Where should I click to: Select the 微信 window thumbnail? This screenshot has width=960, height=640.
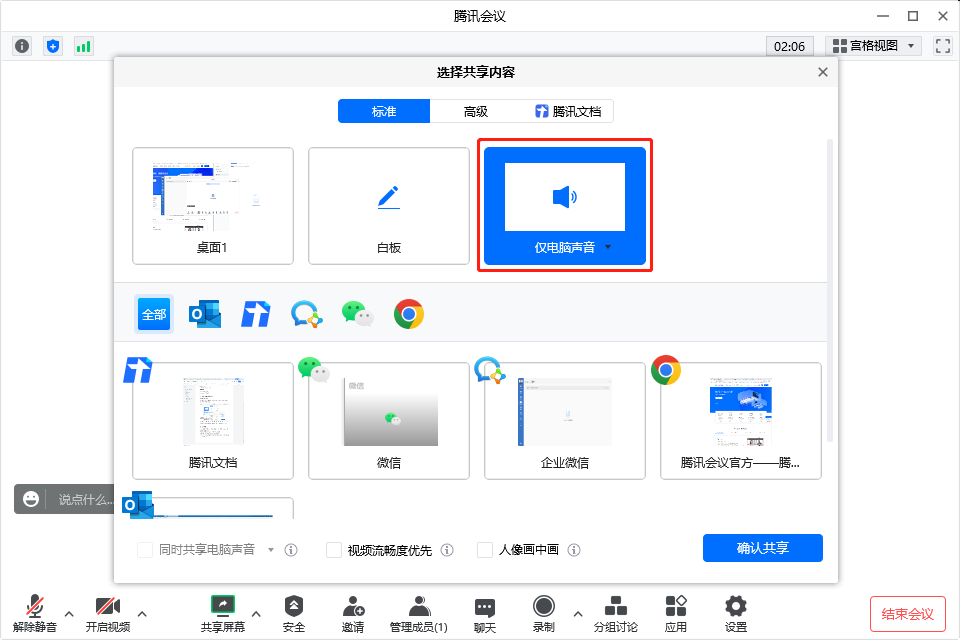(x=389, y=421)
